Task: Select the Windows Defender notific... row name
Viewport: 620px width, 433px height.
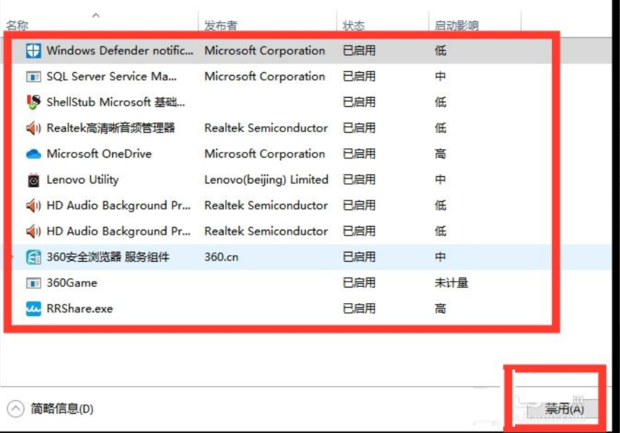Action: [120, 51]
